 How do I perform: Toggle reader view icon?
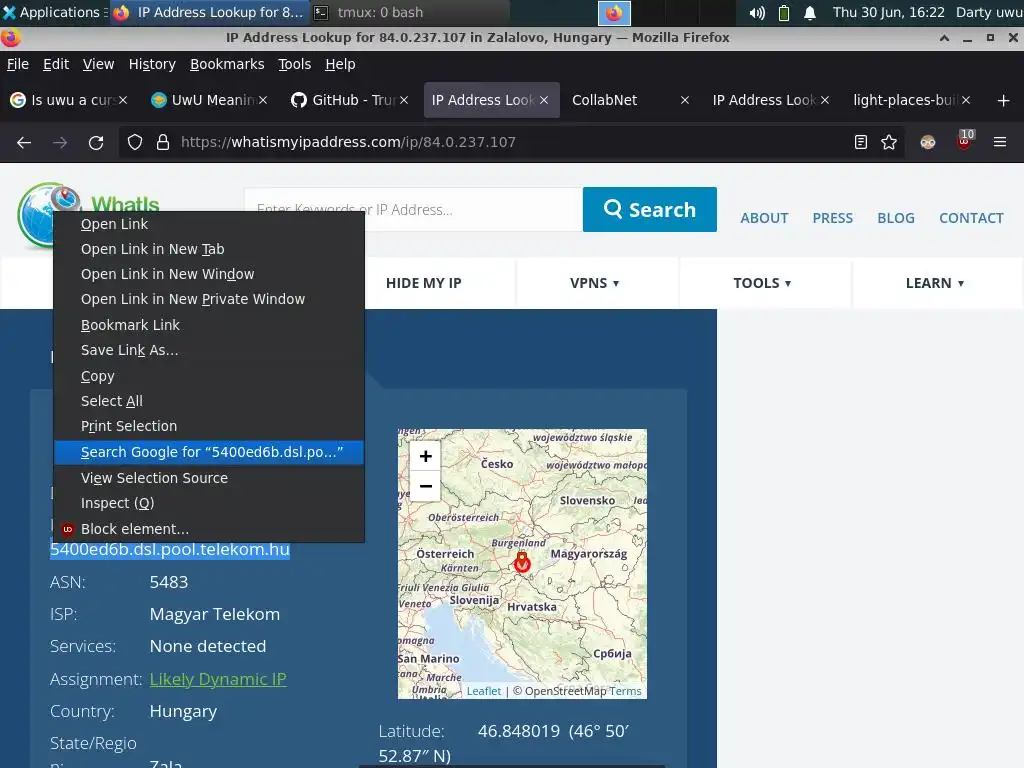[x=861, y=142]
